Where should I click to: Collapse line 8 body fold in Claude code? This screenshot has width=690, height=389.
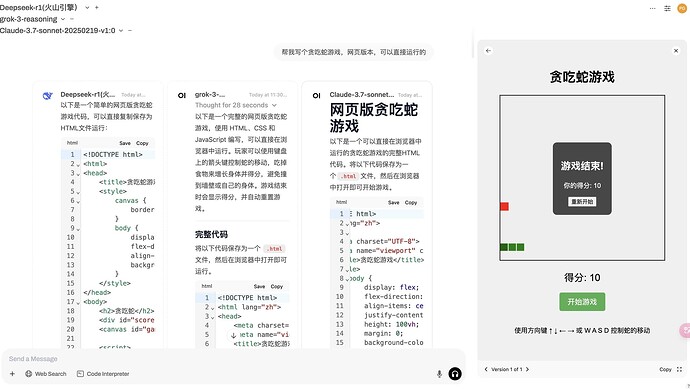347,279
